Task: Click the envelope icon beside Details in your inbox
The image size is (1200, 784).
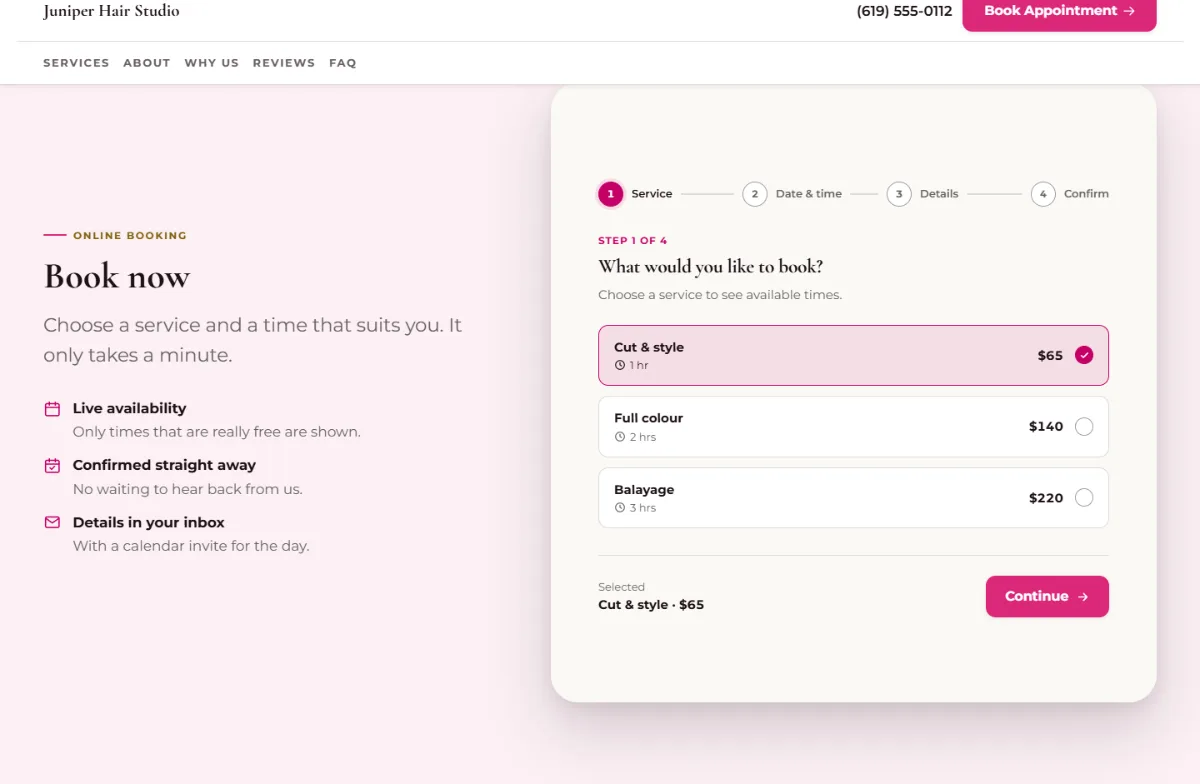Action: (52, 522)
